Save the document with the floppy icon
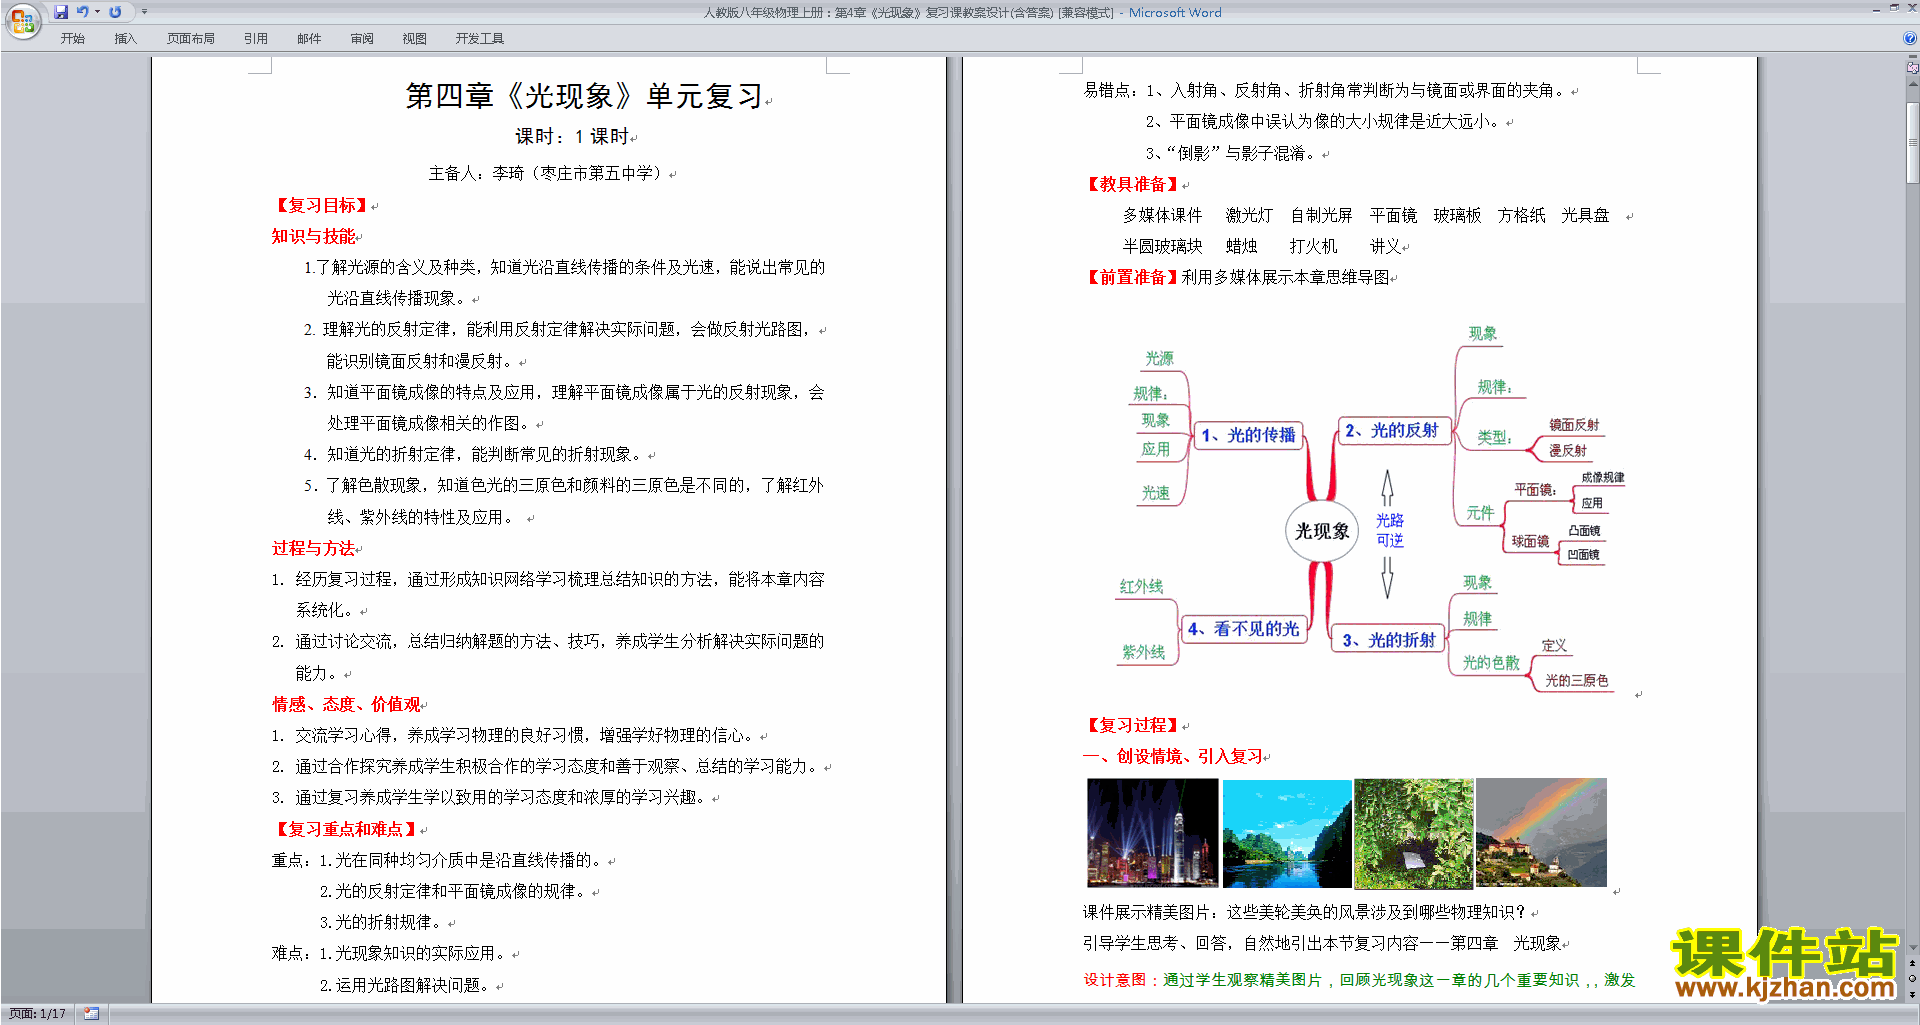Image resolution: width=1920 pixels, height=1025 pixels. point(61,12)
